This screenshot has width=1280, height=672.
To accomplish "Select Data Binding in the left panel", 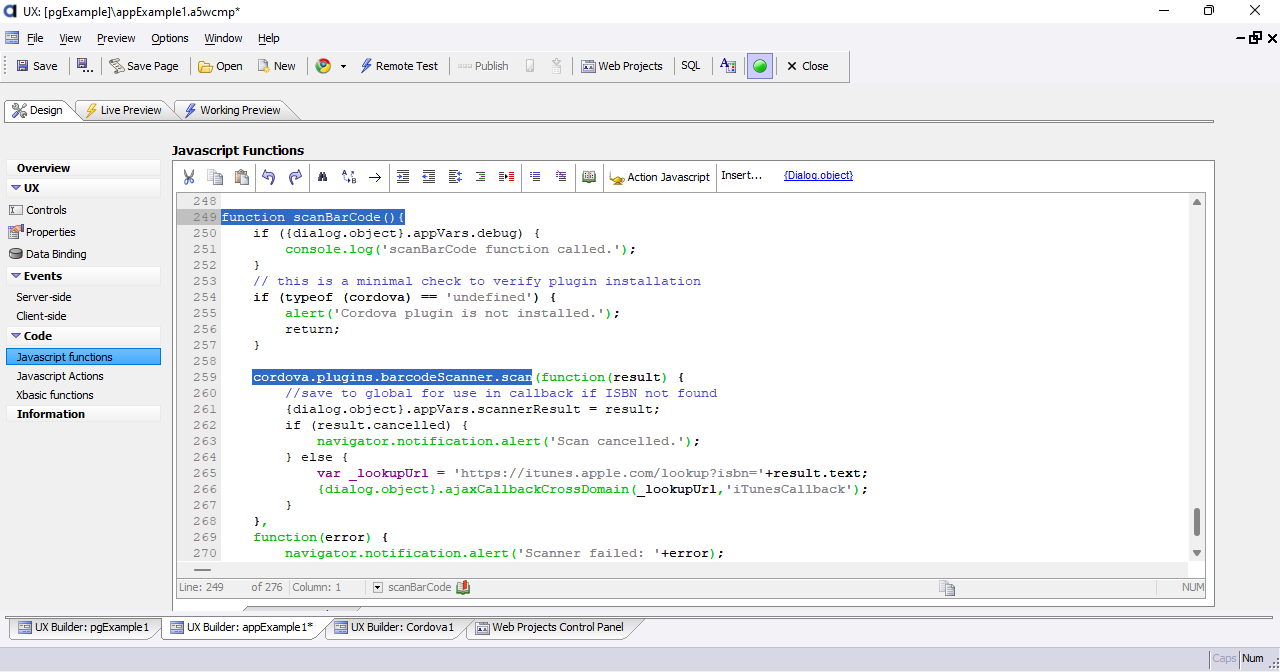I will [56, 254].
